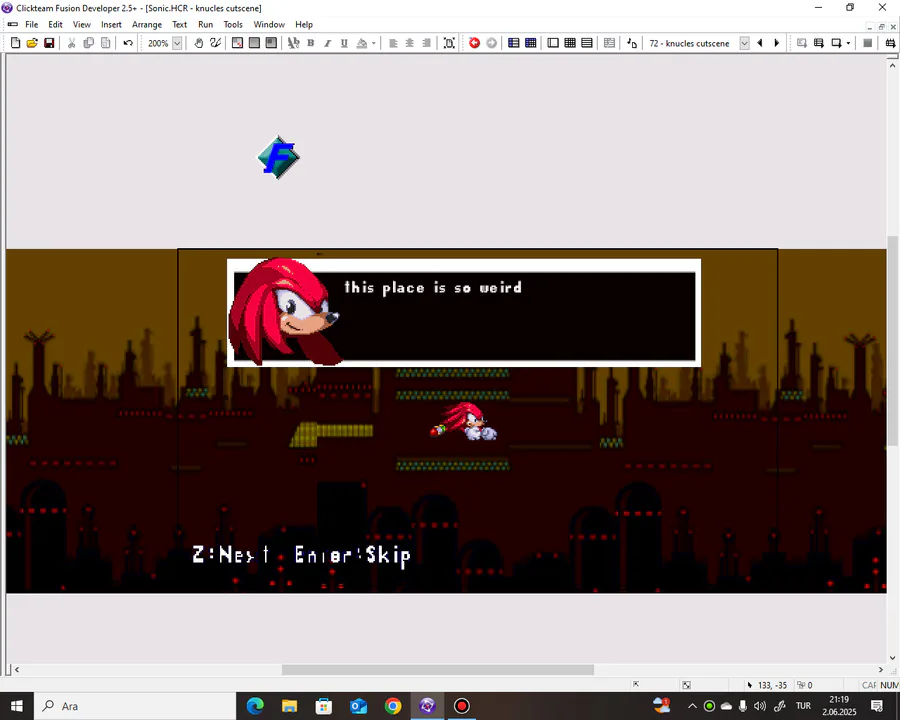Open File Explorer from taskbar
This screenshot has width=900, height=720.
tap(289, 706)
